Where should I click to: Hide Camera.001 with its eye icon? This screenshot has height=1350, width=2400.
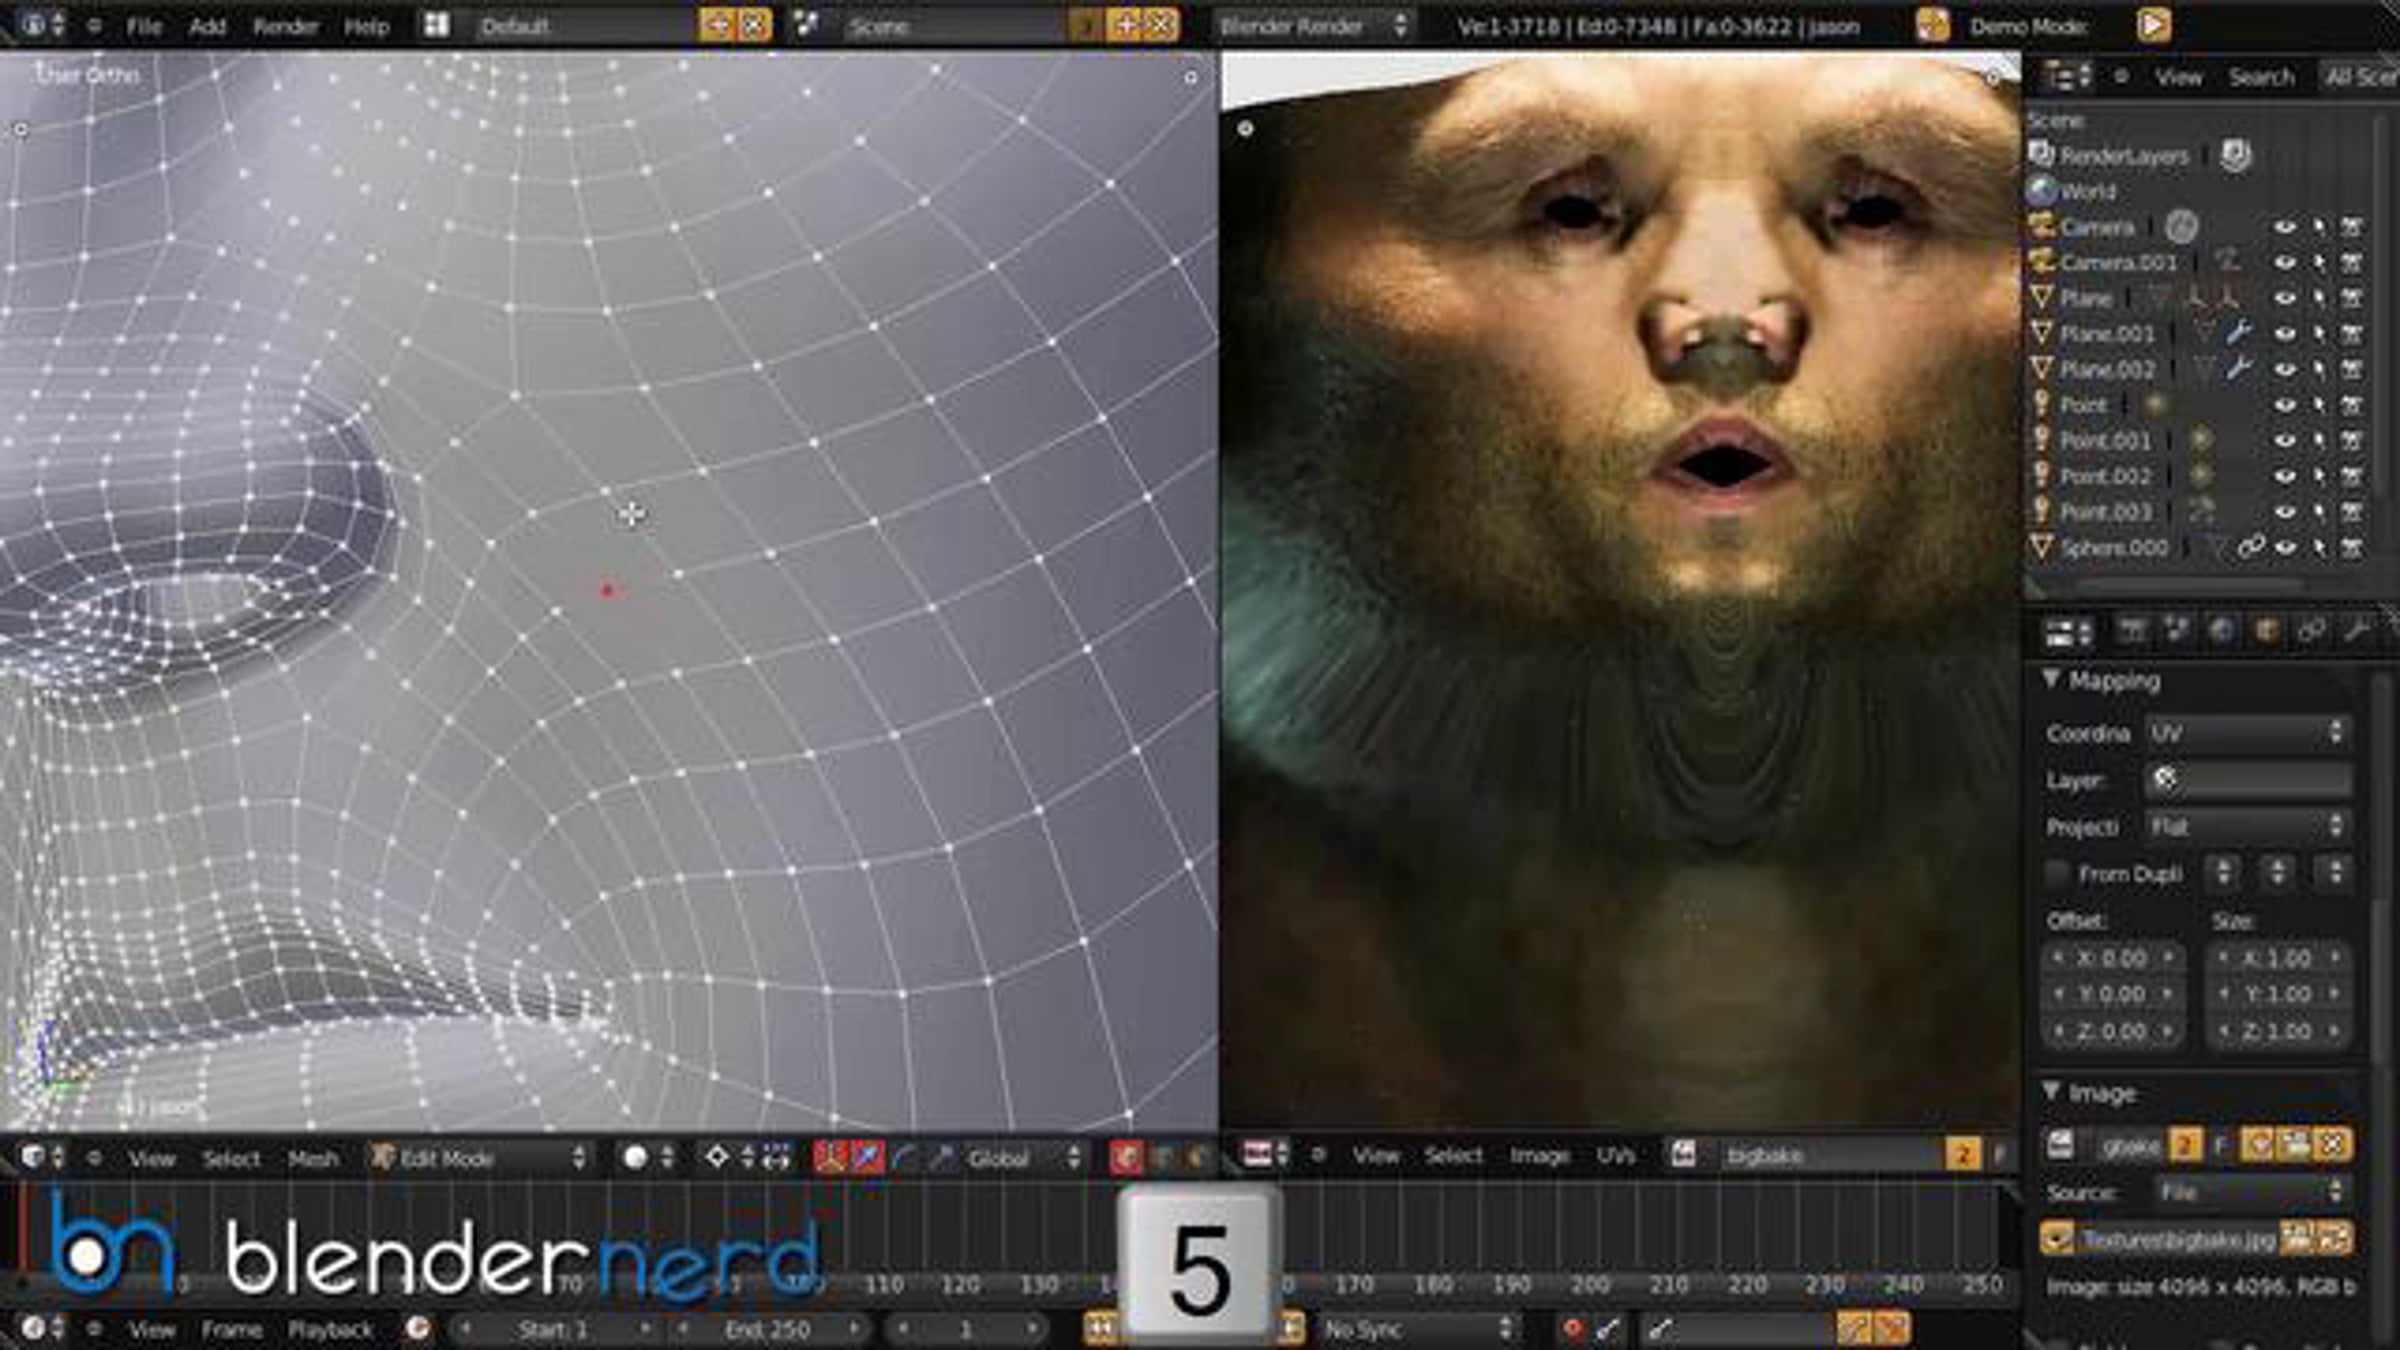click(2284, 262)
